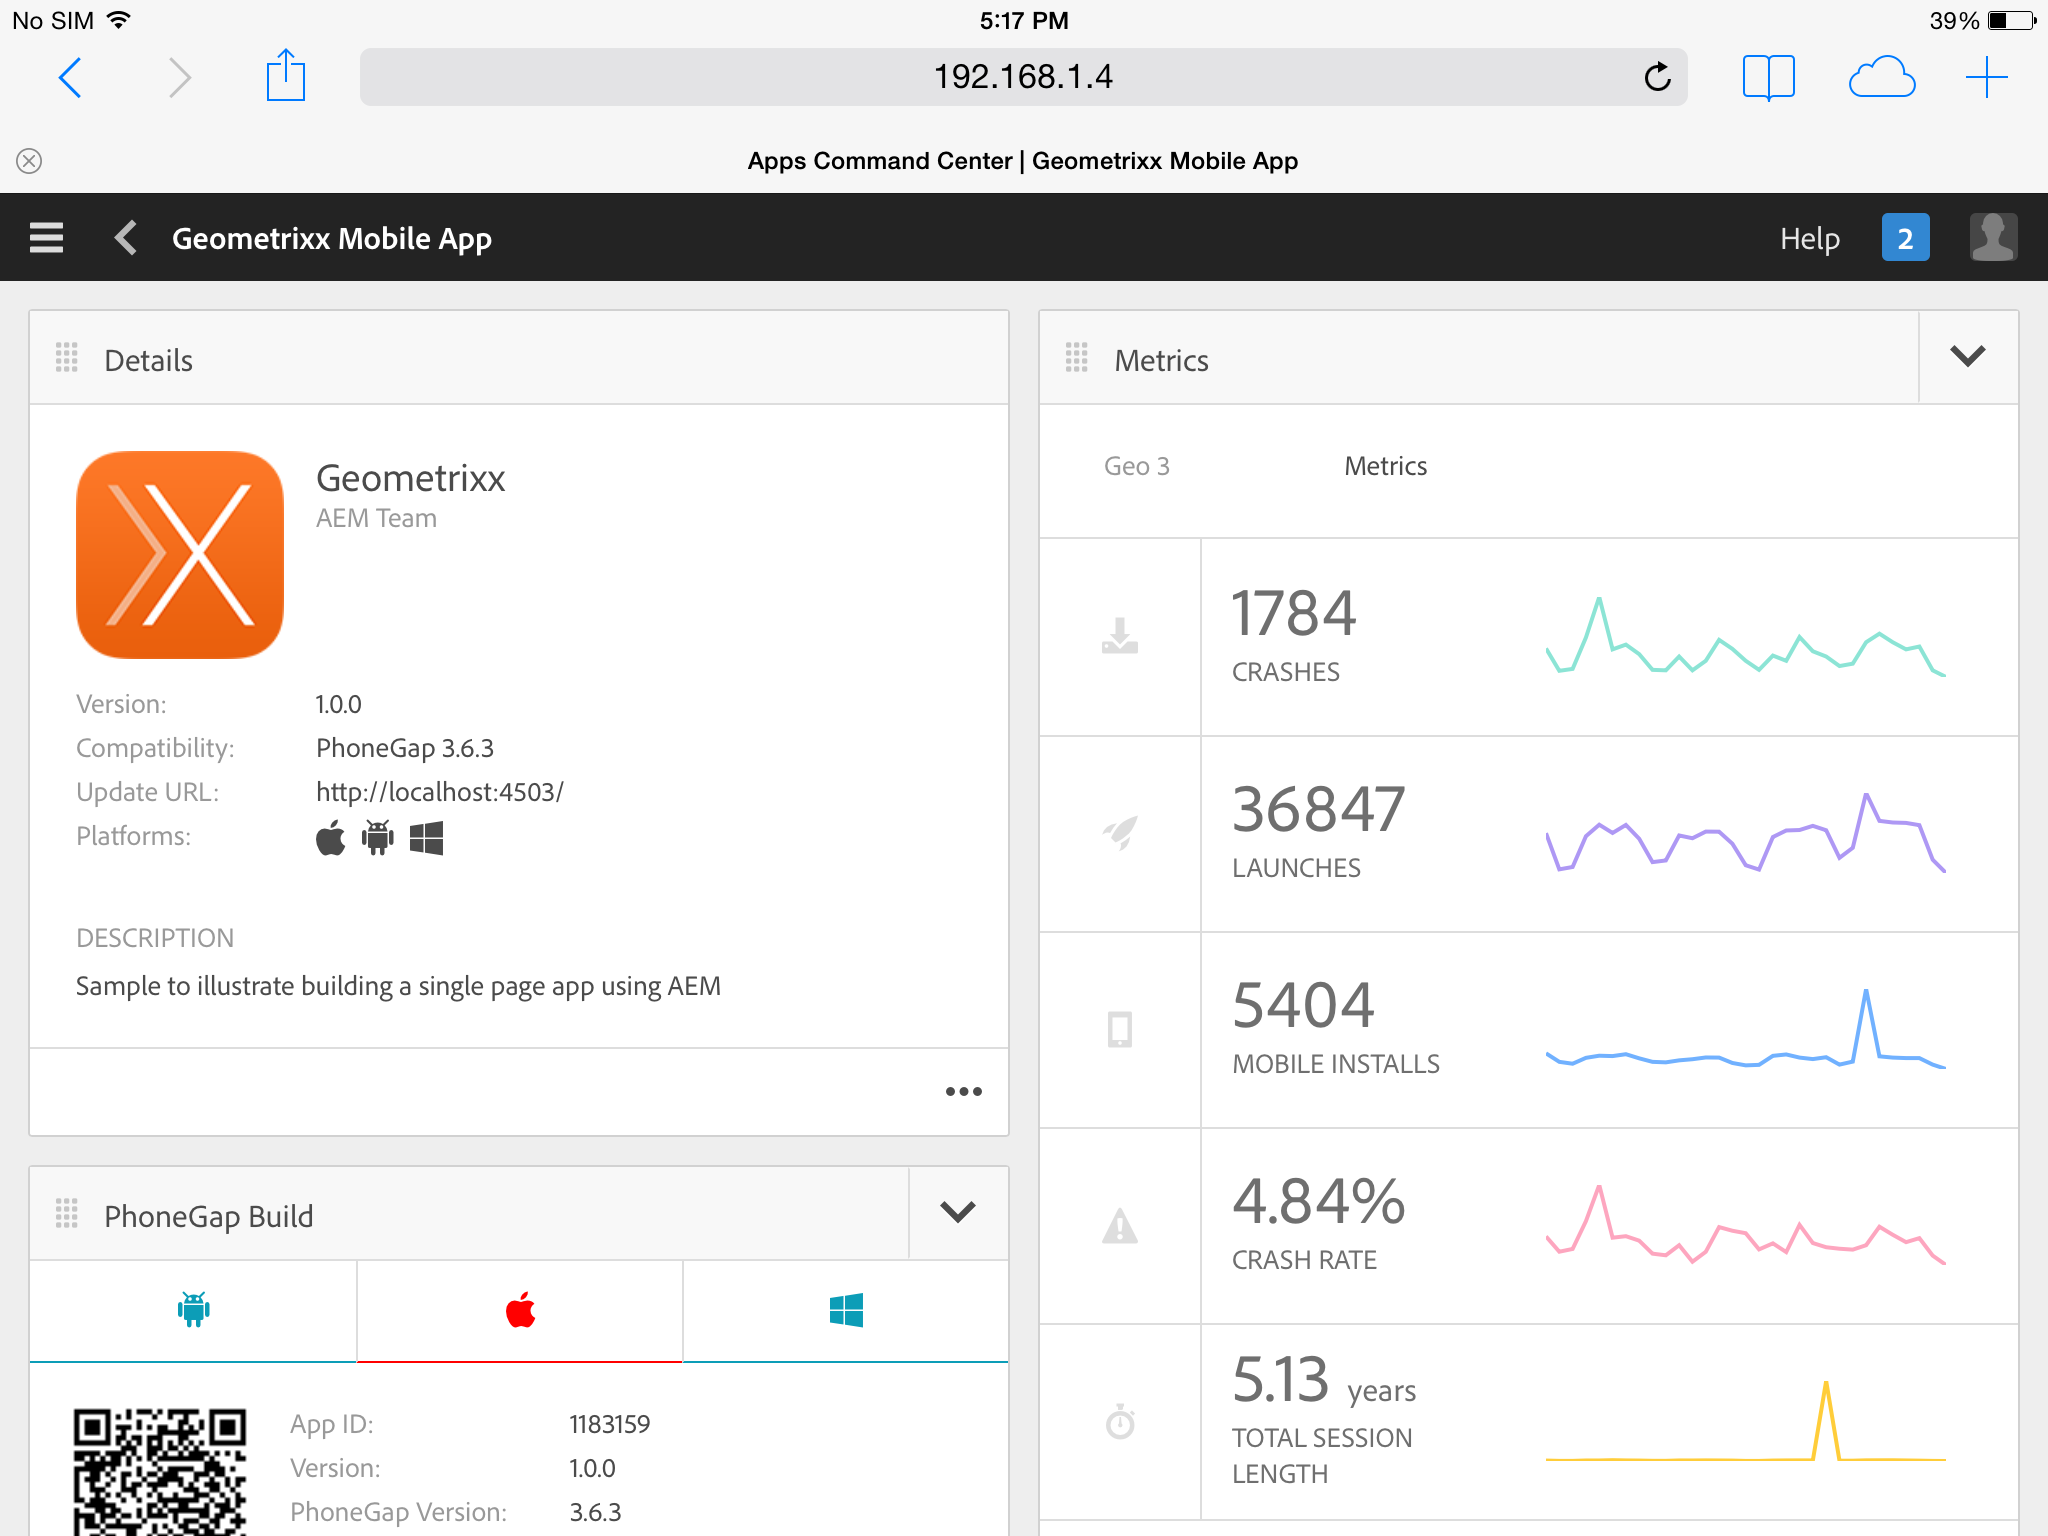Add new Safari tab with plus

[x=1986, y=77]
